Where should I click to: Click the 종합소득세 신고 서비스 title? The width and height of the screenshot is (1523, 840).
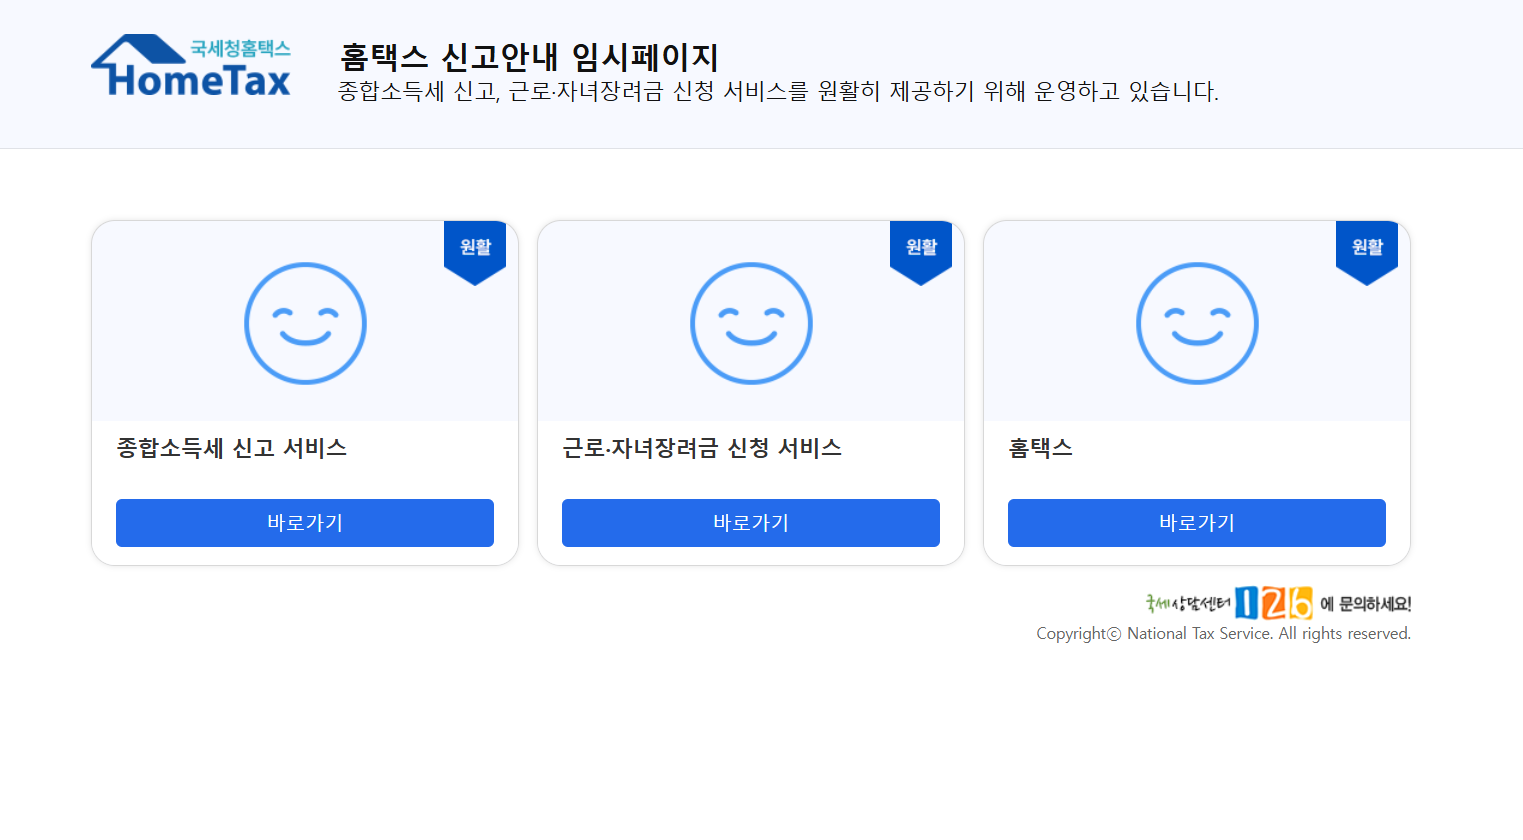[x=232, y=448]
